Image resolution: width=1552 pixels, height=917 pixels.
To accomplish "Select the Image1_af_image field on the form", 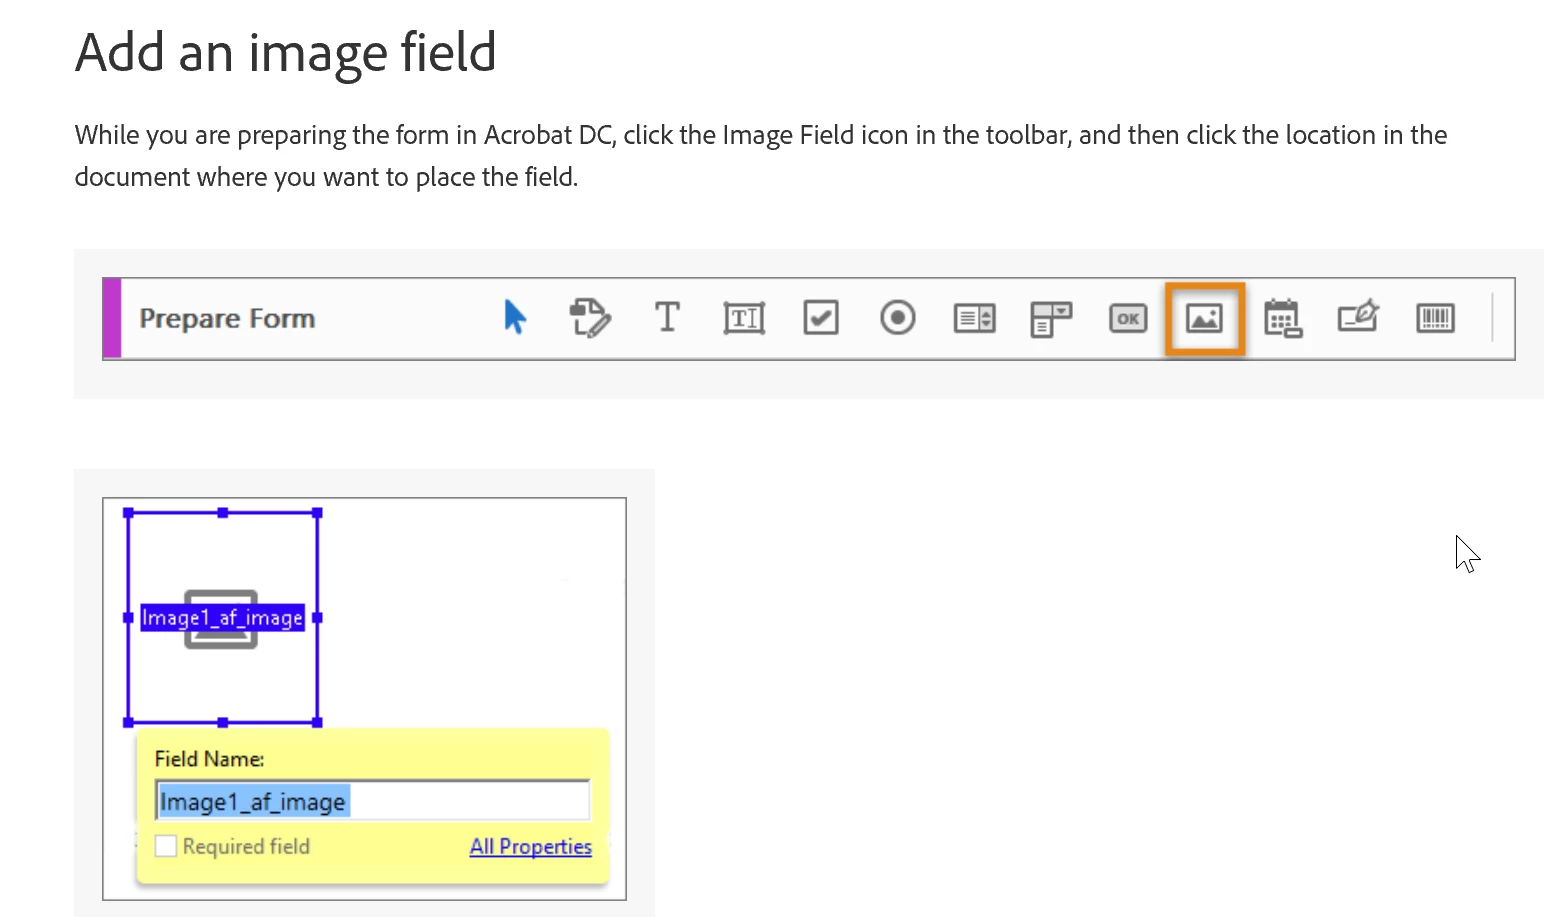I will (x=223, y=618).
